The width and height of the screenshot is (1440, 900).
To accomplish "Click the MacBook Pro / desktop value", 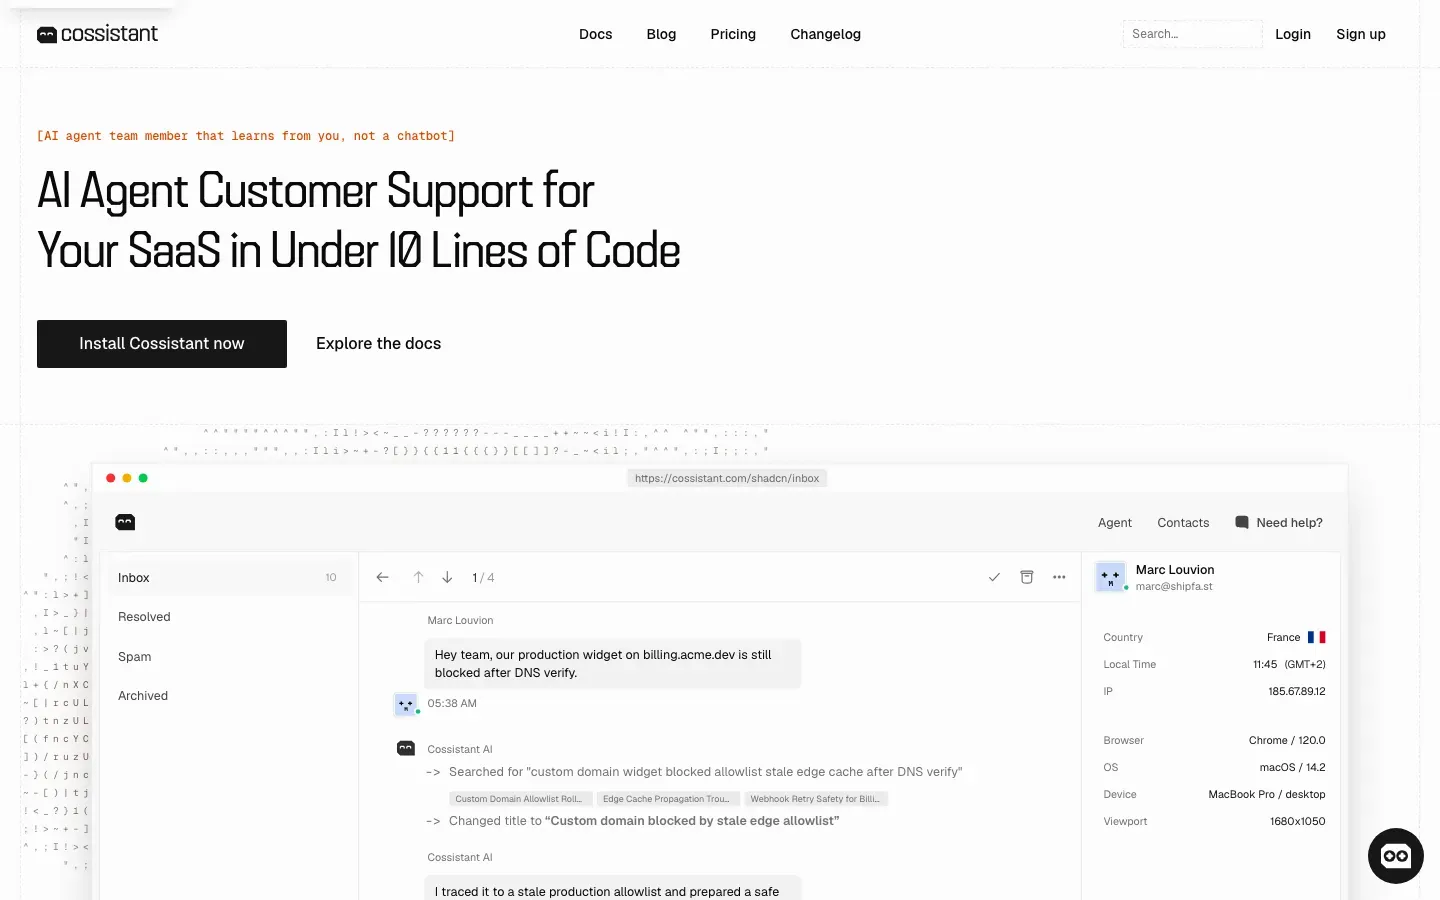I will coord(1267,794).
